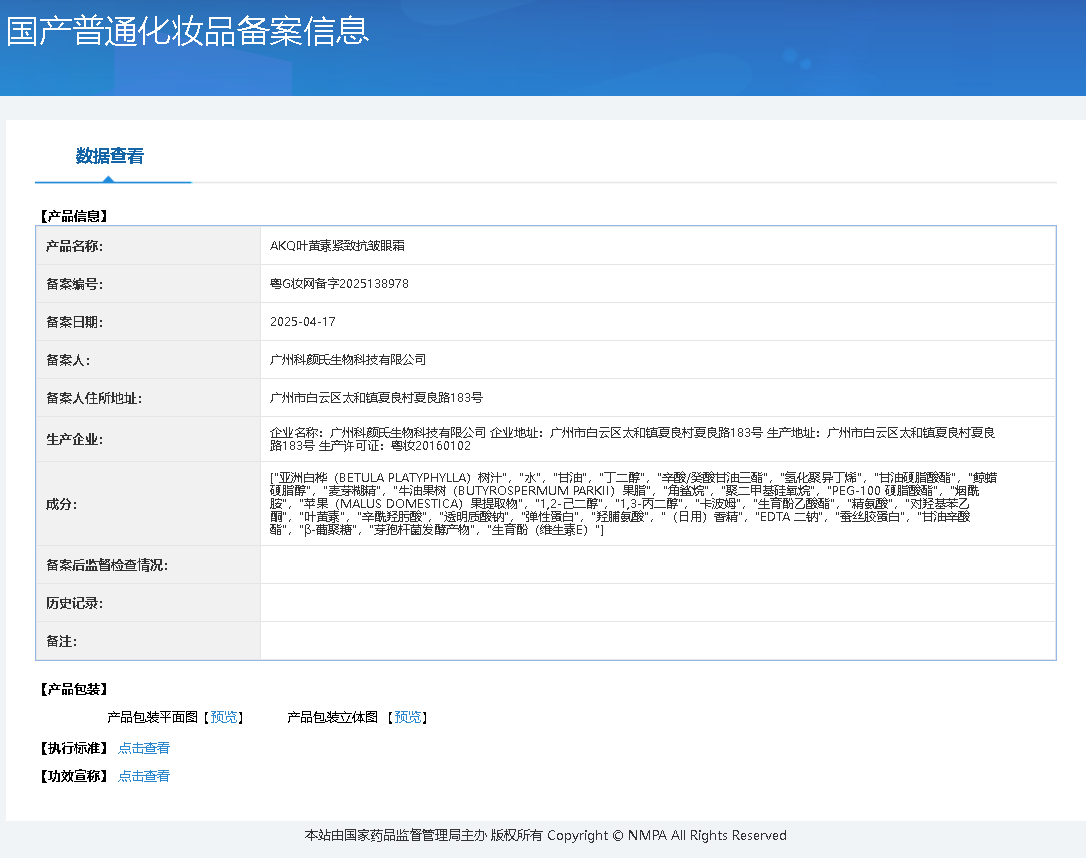The width and height of the screenshot is (1086, 858).
Task: Select the product name AKQ叶黄素紧致抗皱眼霜
Action: coord(337,245)
